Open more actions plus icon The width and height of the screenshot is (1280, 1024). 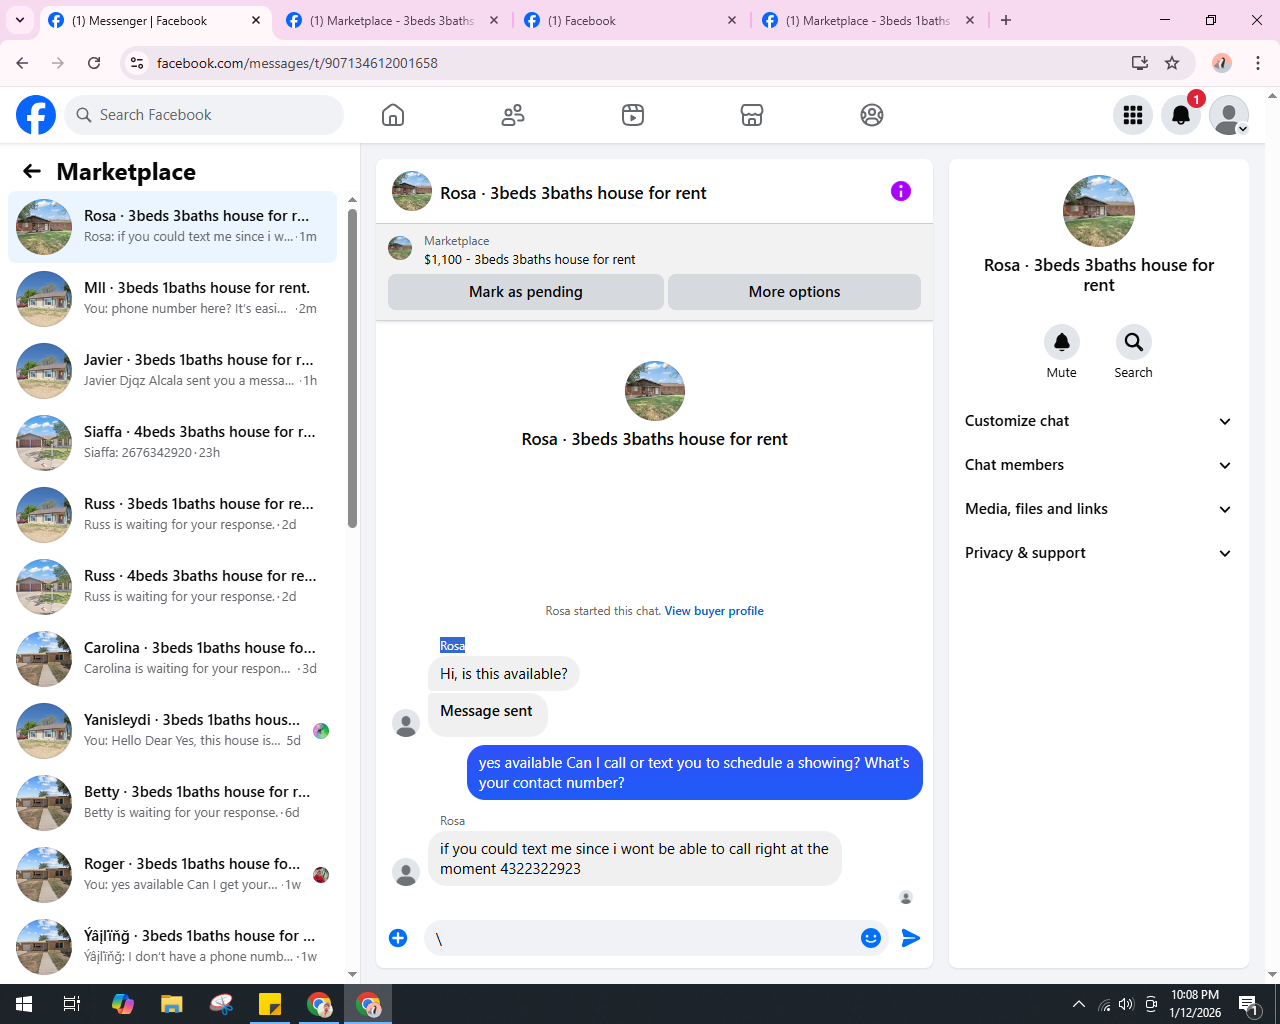(398, 938)
